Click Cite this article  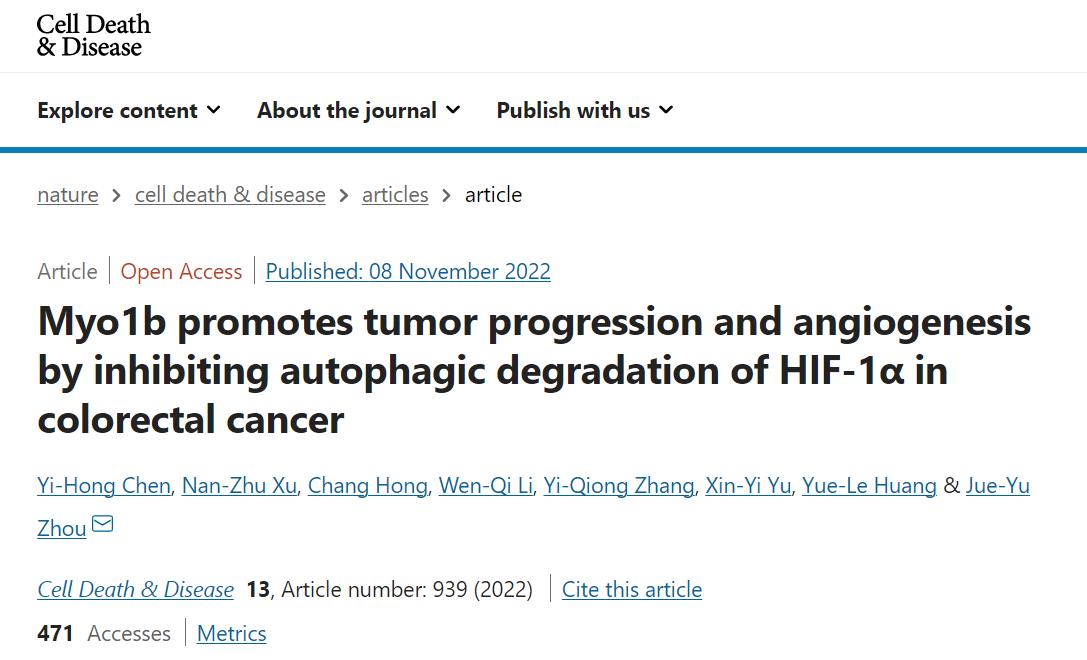point(632,590)
